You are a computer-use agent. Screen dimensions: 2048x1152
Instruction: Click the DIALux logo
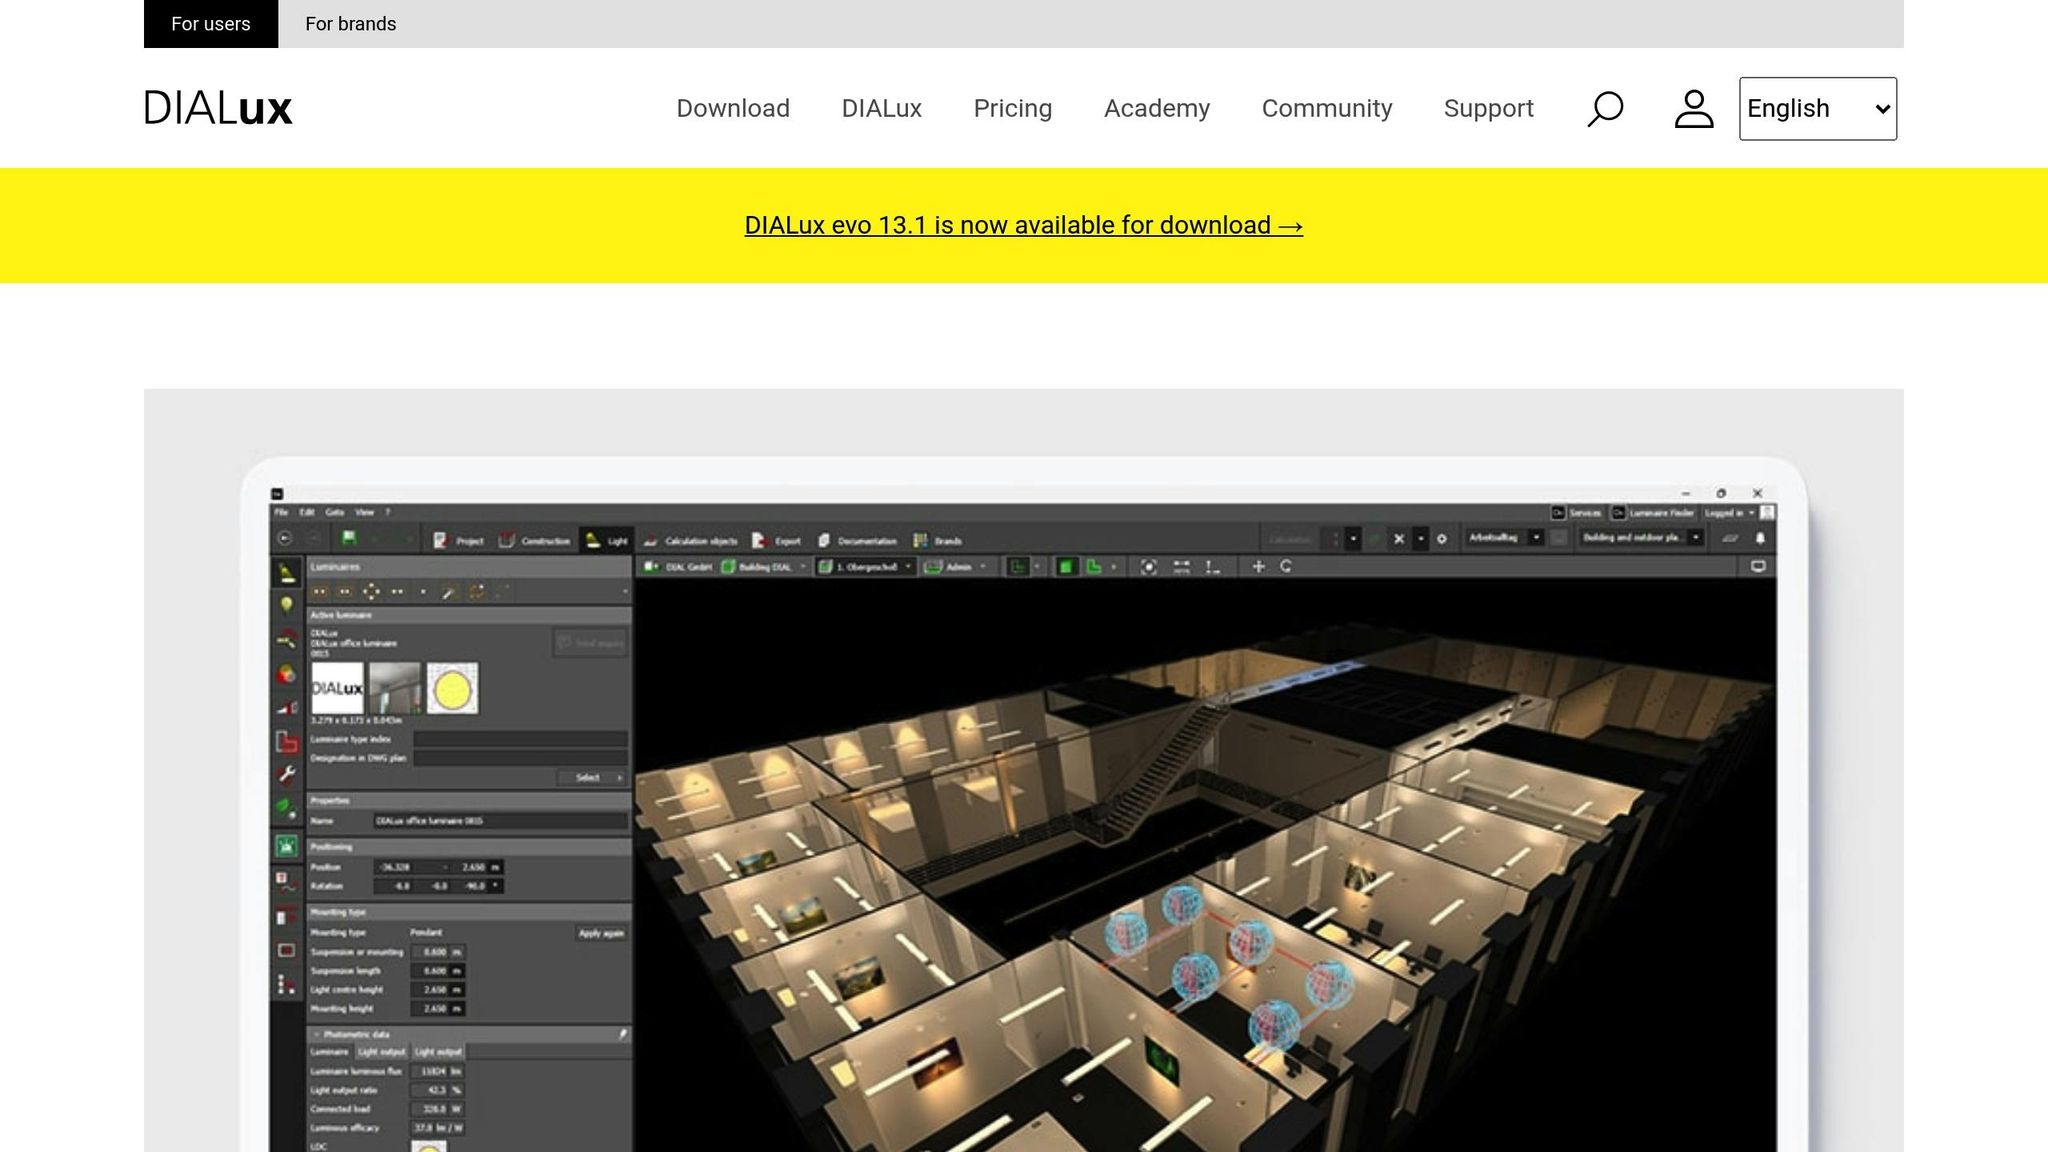[218, 108]
